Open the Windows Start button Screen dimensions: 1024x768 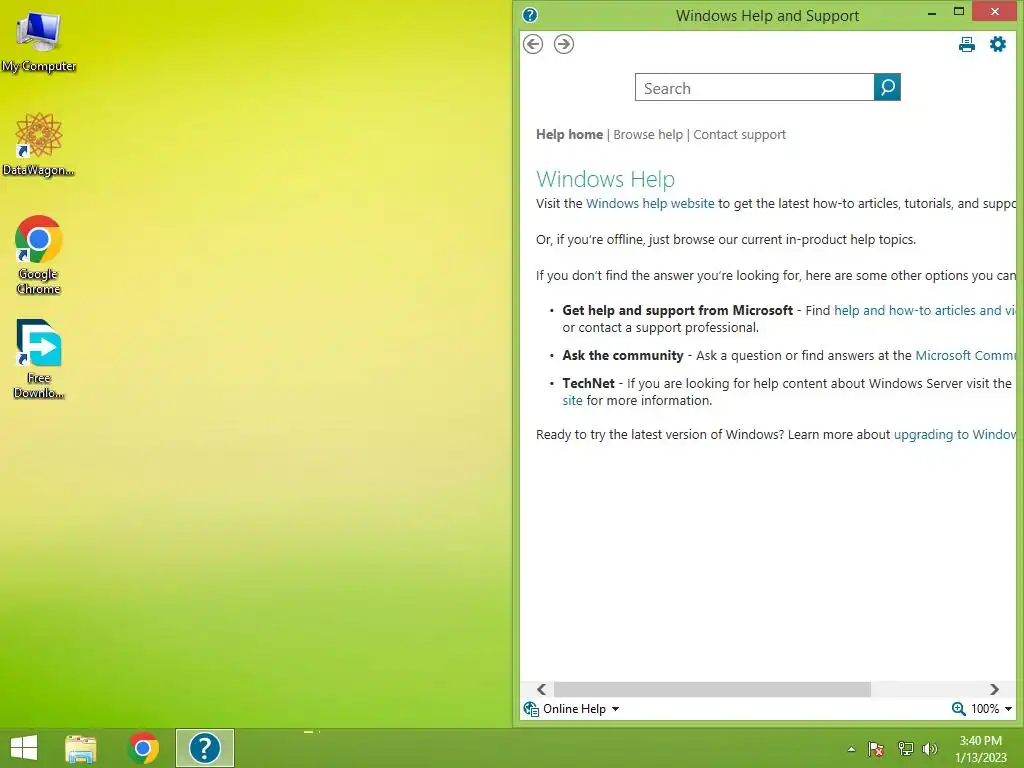(24, 748)
